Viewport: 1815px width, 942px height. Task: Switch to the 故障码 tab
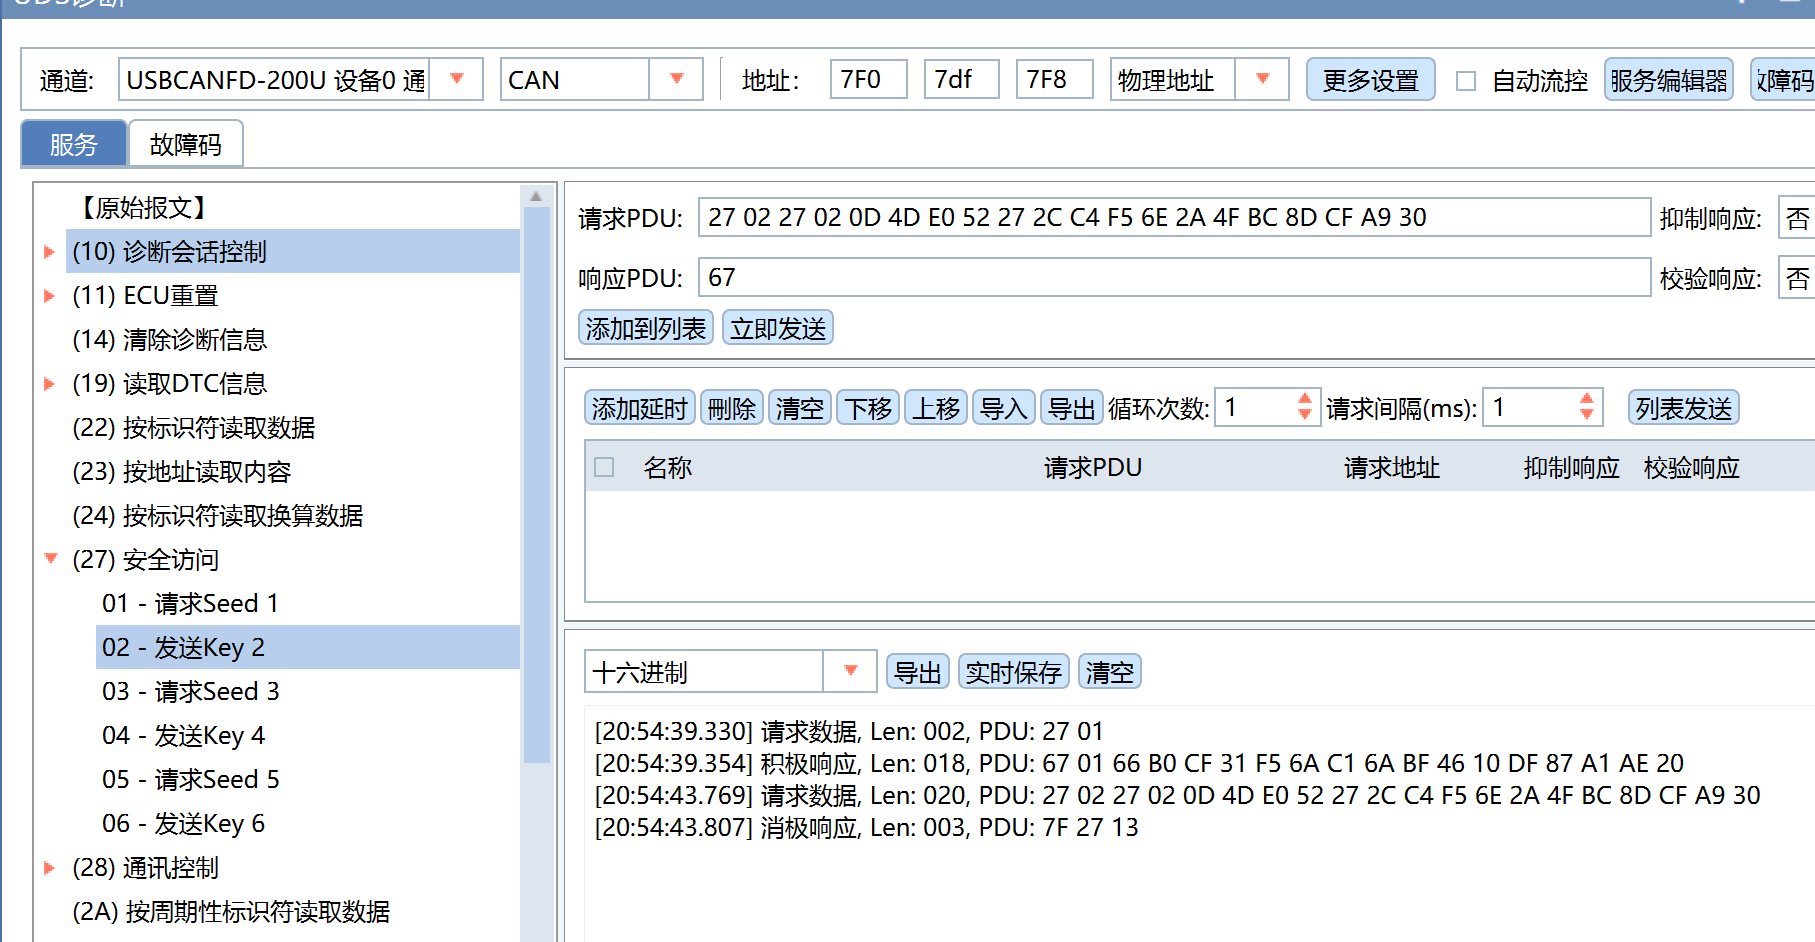click(185, 145)
